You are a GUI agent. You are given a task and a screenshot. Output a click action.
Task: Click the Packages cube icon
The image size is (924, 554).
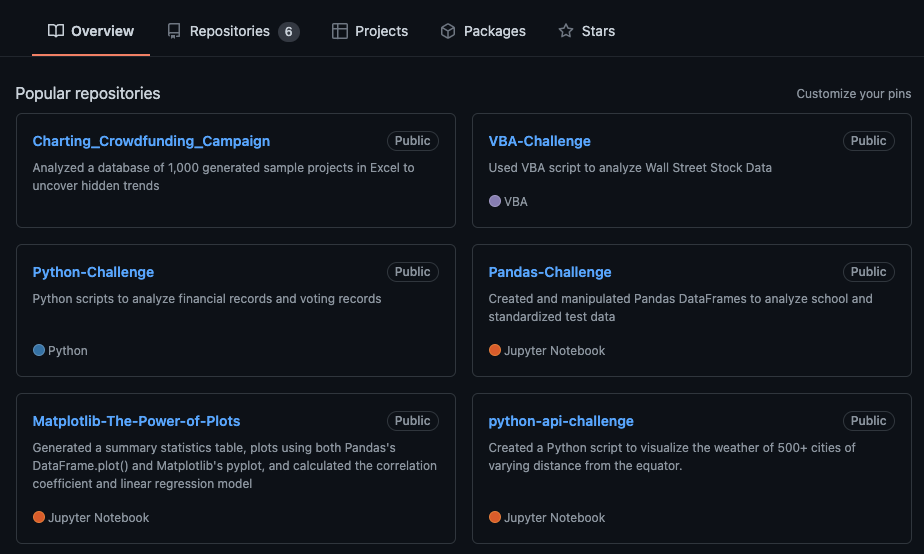(x=448, y=31)
